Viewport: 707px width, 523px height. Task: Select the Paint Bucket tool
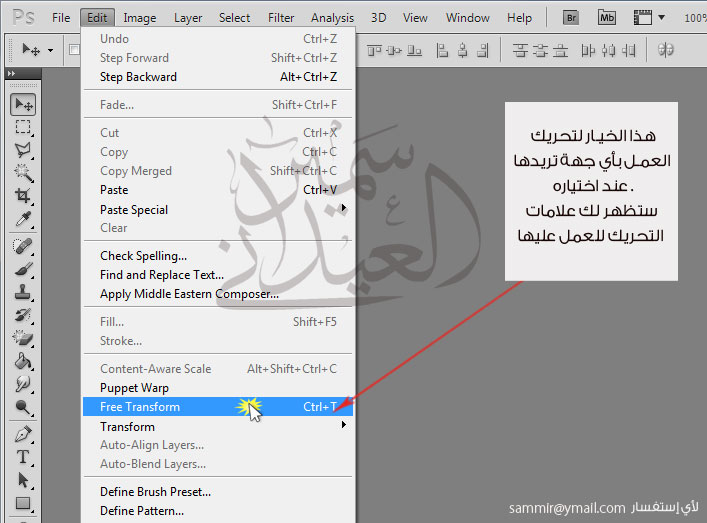(23, 361)
